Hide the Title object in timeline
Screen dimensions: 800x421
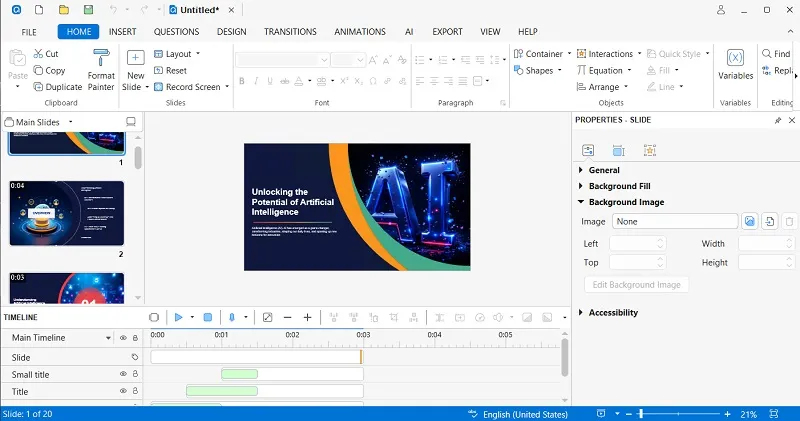(123, 391)
